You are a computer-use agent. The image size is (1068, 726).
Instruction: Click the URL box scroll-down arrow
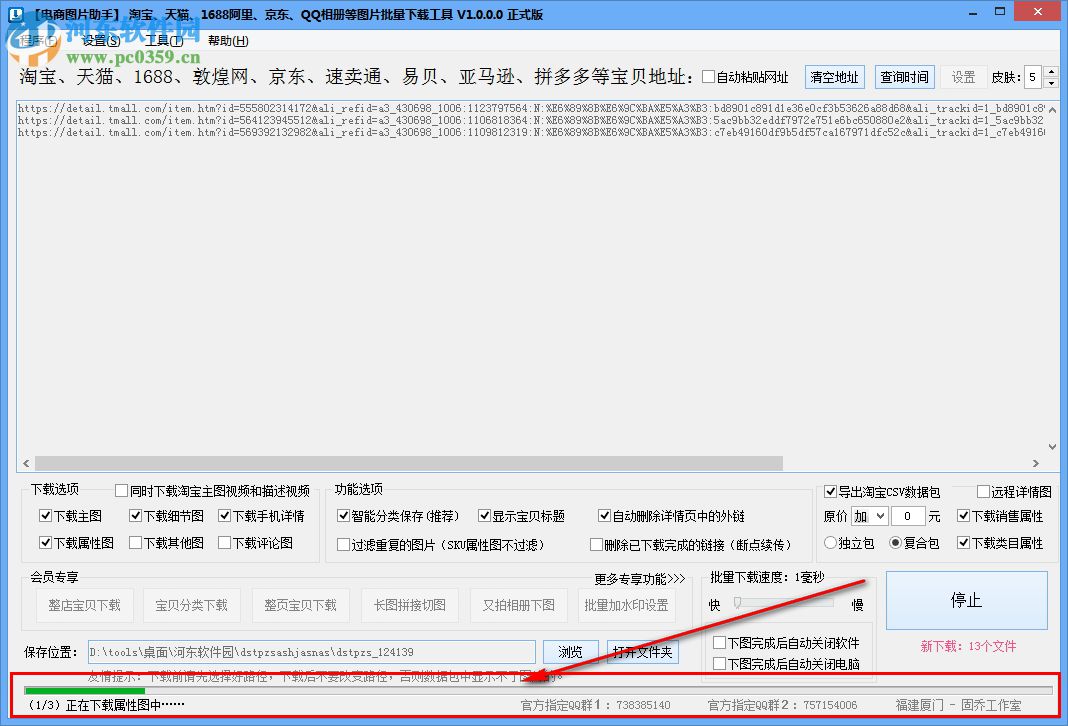1052,447
